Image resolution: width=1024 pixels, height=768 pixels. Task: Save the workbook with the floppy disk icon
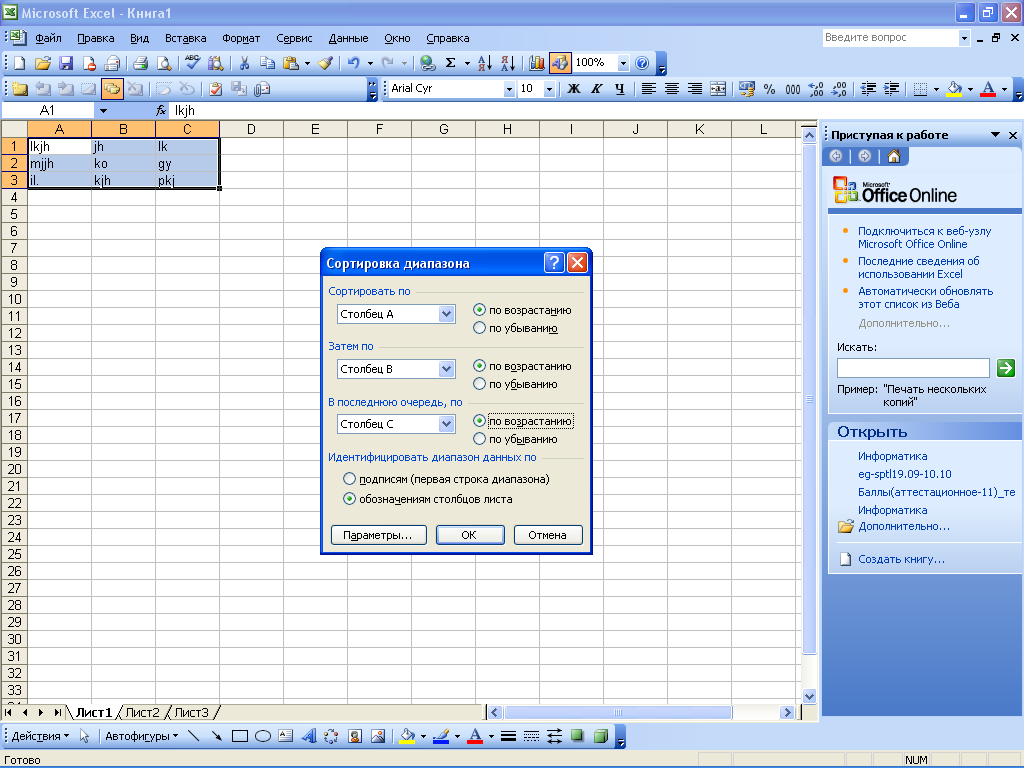[x=66, y=63]
